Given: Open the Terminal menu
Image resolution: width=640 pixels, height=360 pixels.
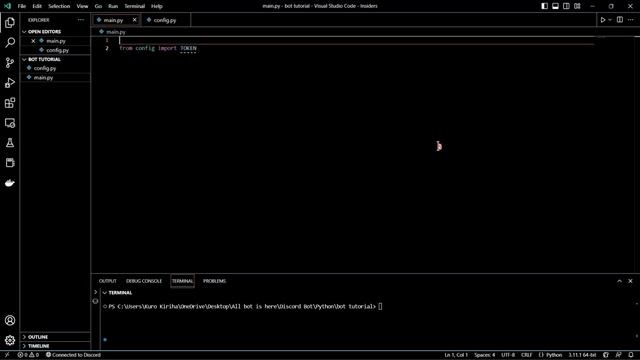Looking at the screenshot, I should [135, 6].
